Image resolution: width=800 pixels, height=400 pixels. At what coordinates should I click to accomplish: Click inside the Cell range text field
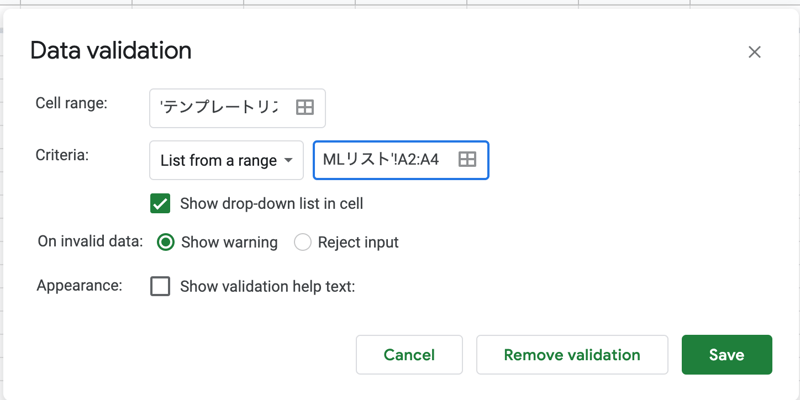[x=220, y=108]
